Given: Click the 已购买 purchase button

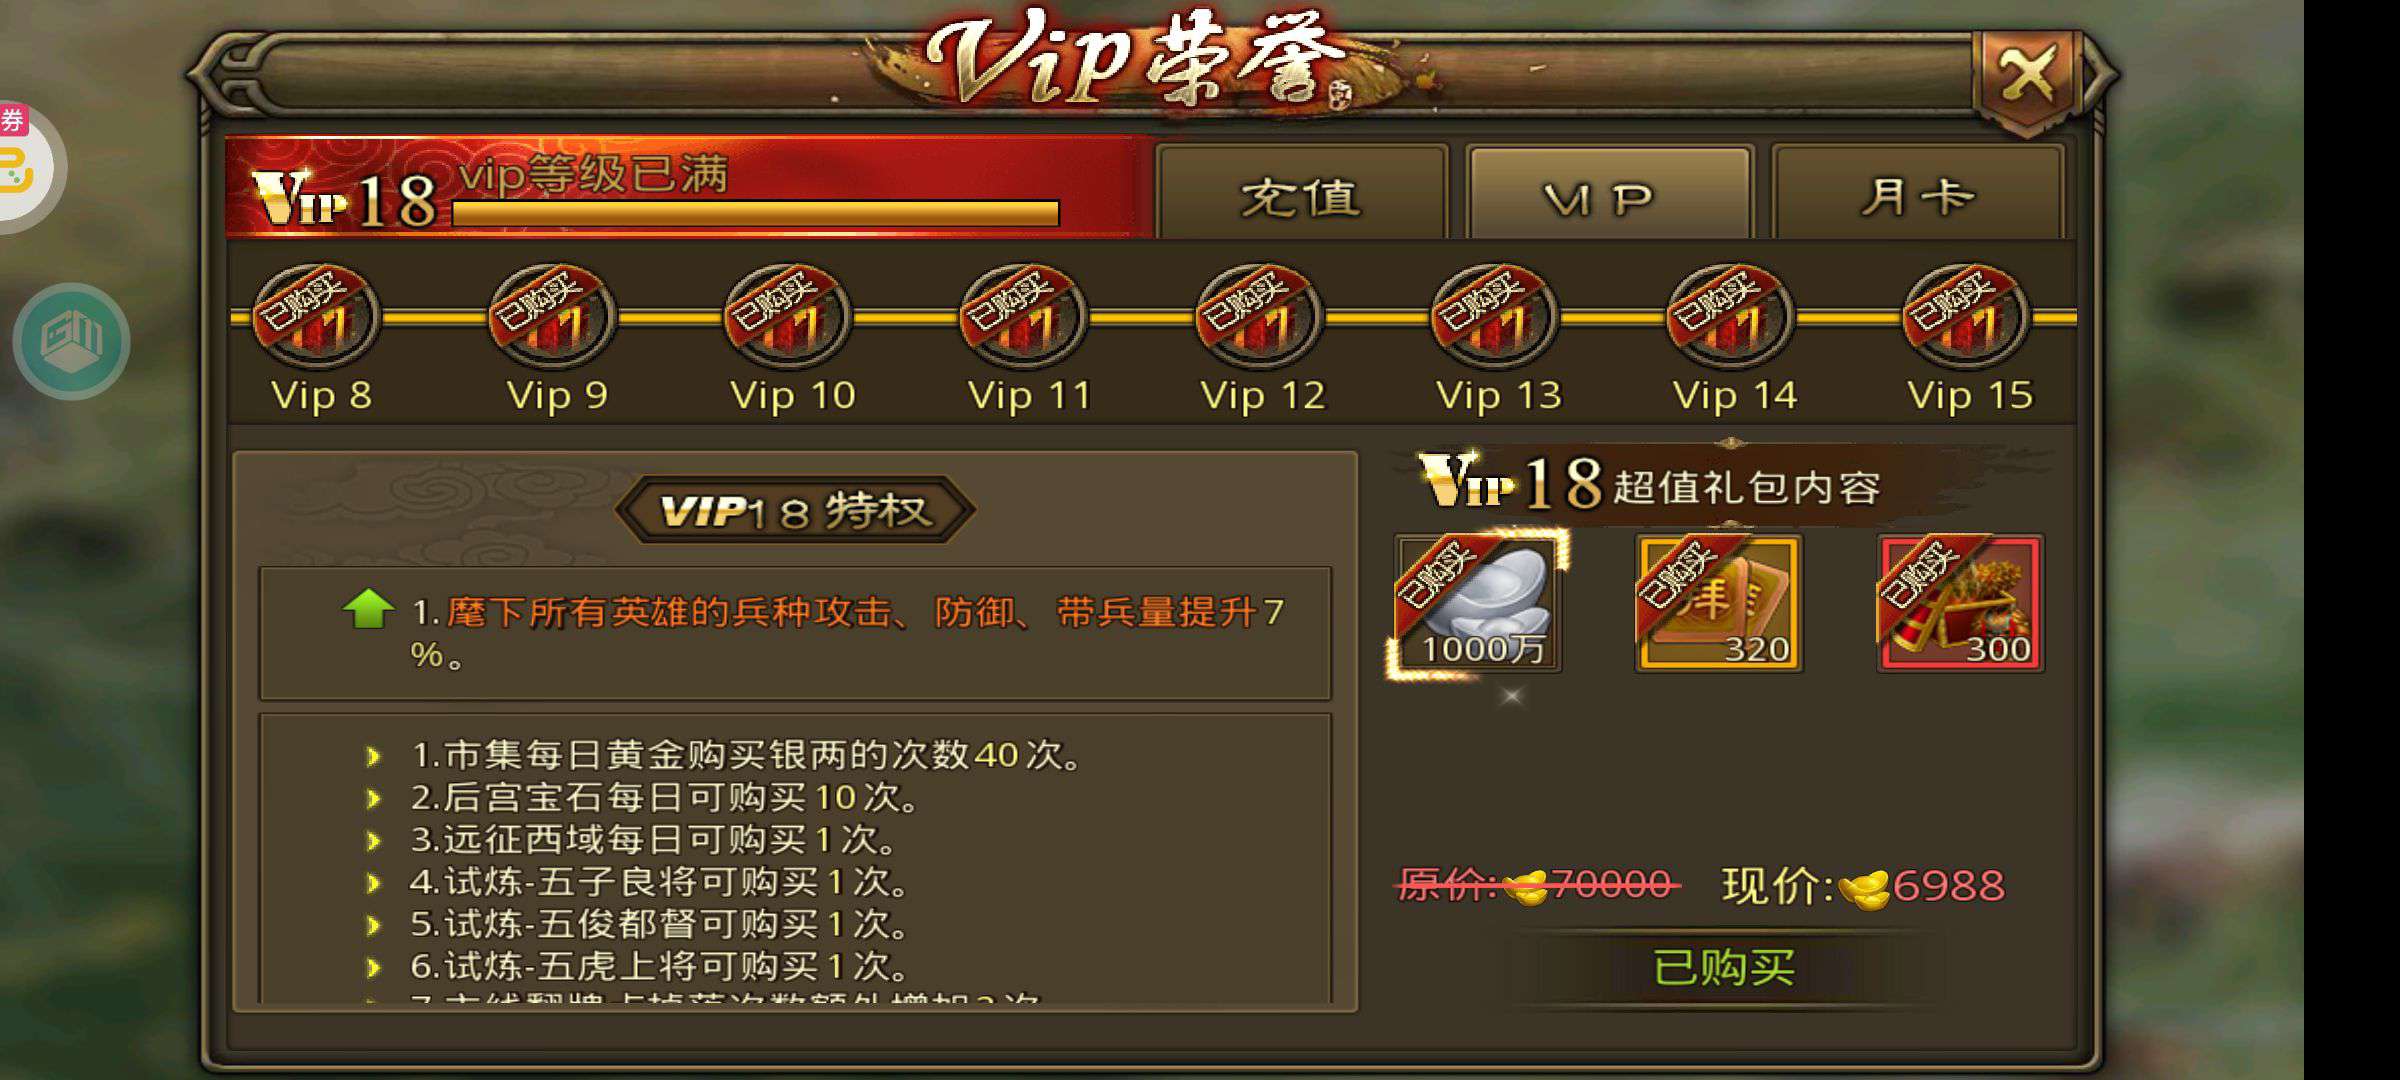Looking at the screenshot, I should [1724, 967].
